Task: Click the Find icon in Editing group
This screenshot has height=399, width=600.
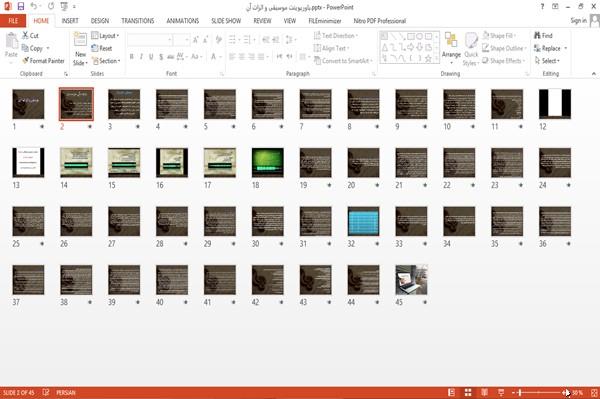Action: 537,35
